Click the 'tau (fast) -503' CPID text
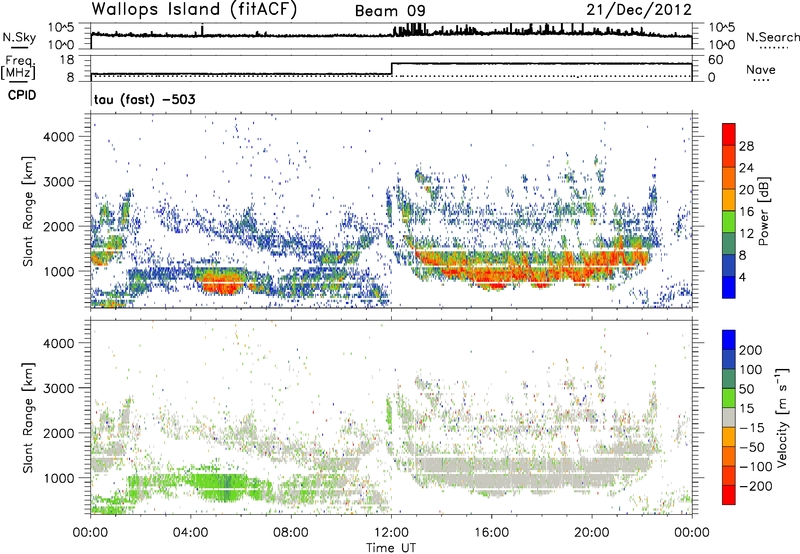 (144, 99)
